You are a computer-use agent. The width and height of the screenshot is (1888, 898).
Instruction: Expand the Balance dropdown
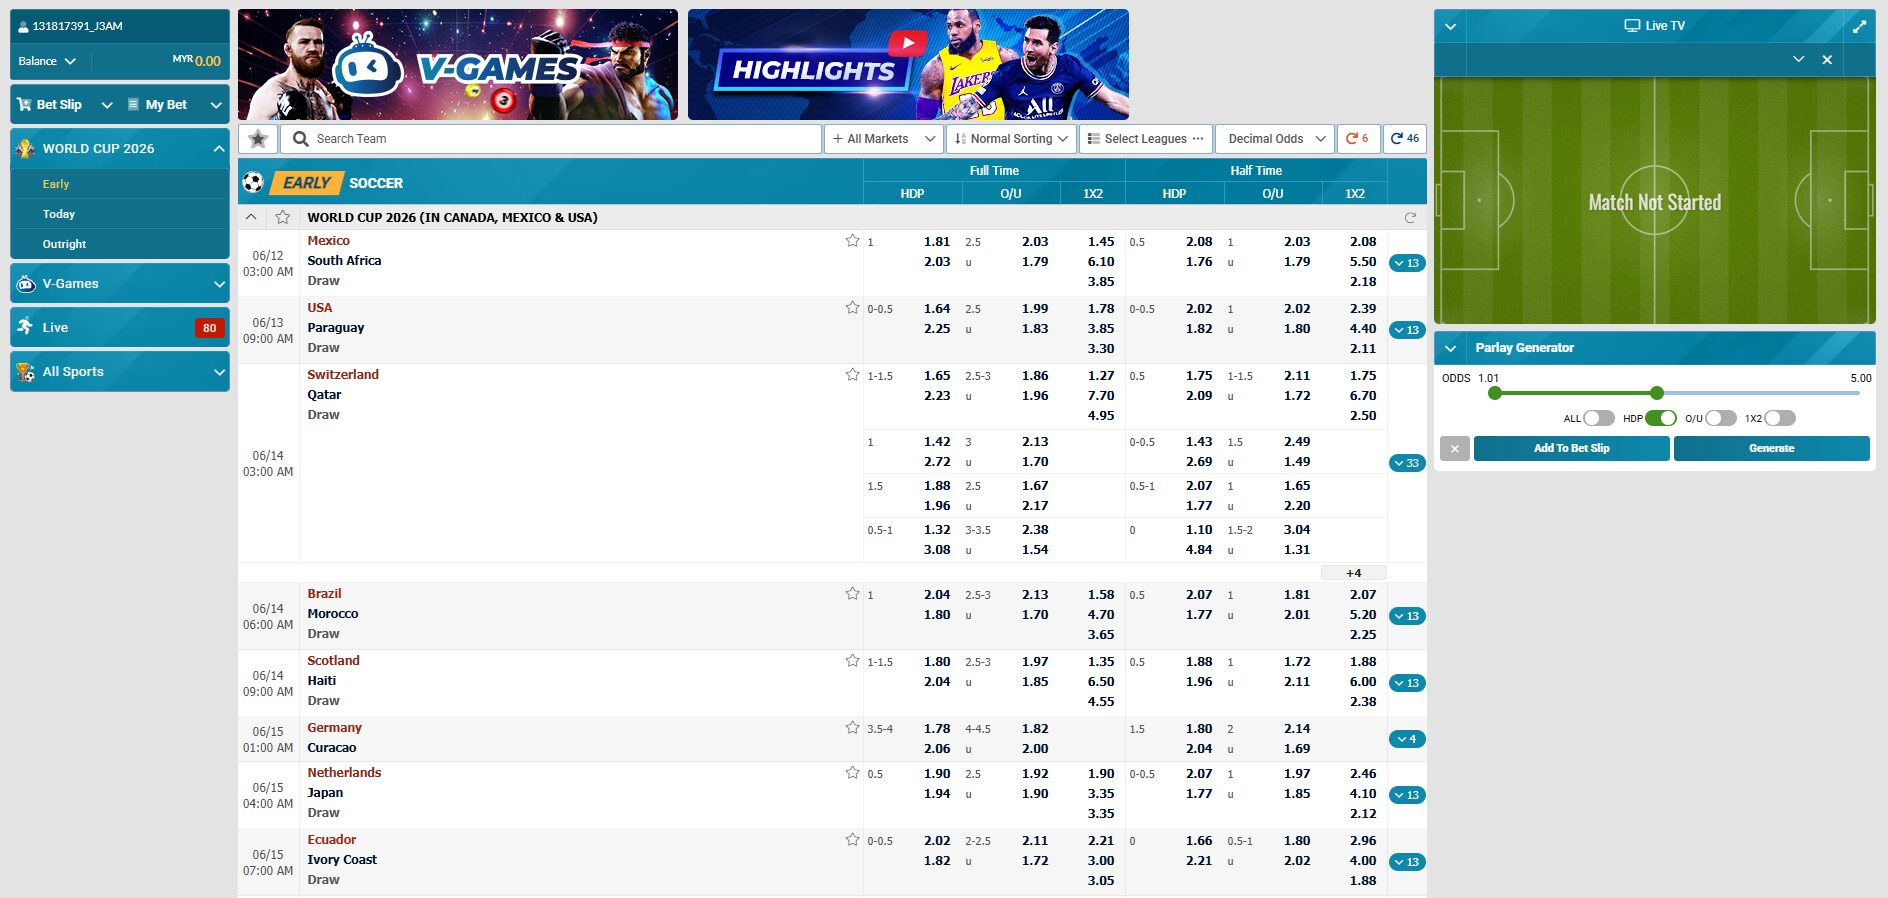[x=47, y=61]
